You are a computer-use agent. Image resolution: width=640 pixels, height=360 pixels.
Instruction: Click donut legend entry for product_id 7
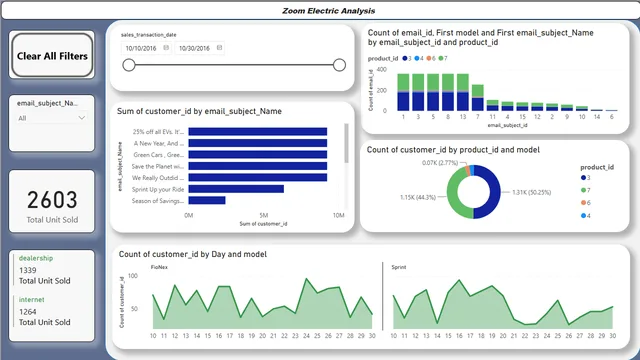pyautogui.click(x=586, y=190)
